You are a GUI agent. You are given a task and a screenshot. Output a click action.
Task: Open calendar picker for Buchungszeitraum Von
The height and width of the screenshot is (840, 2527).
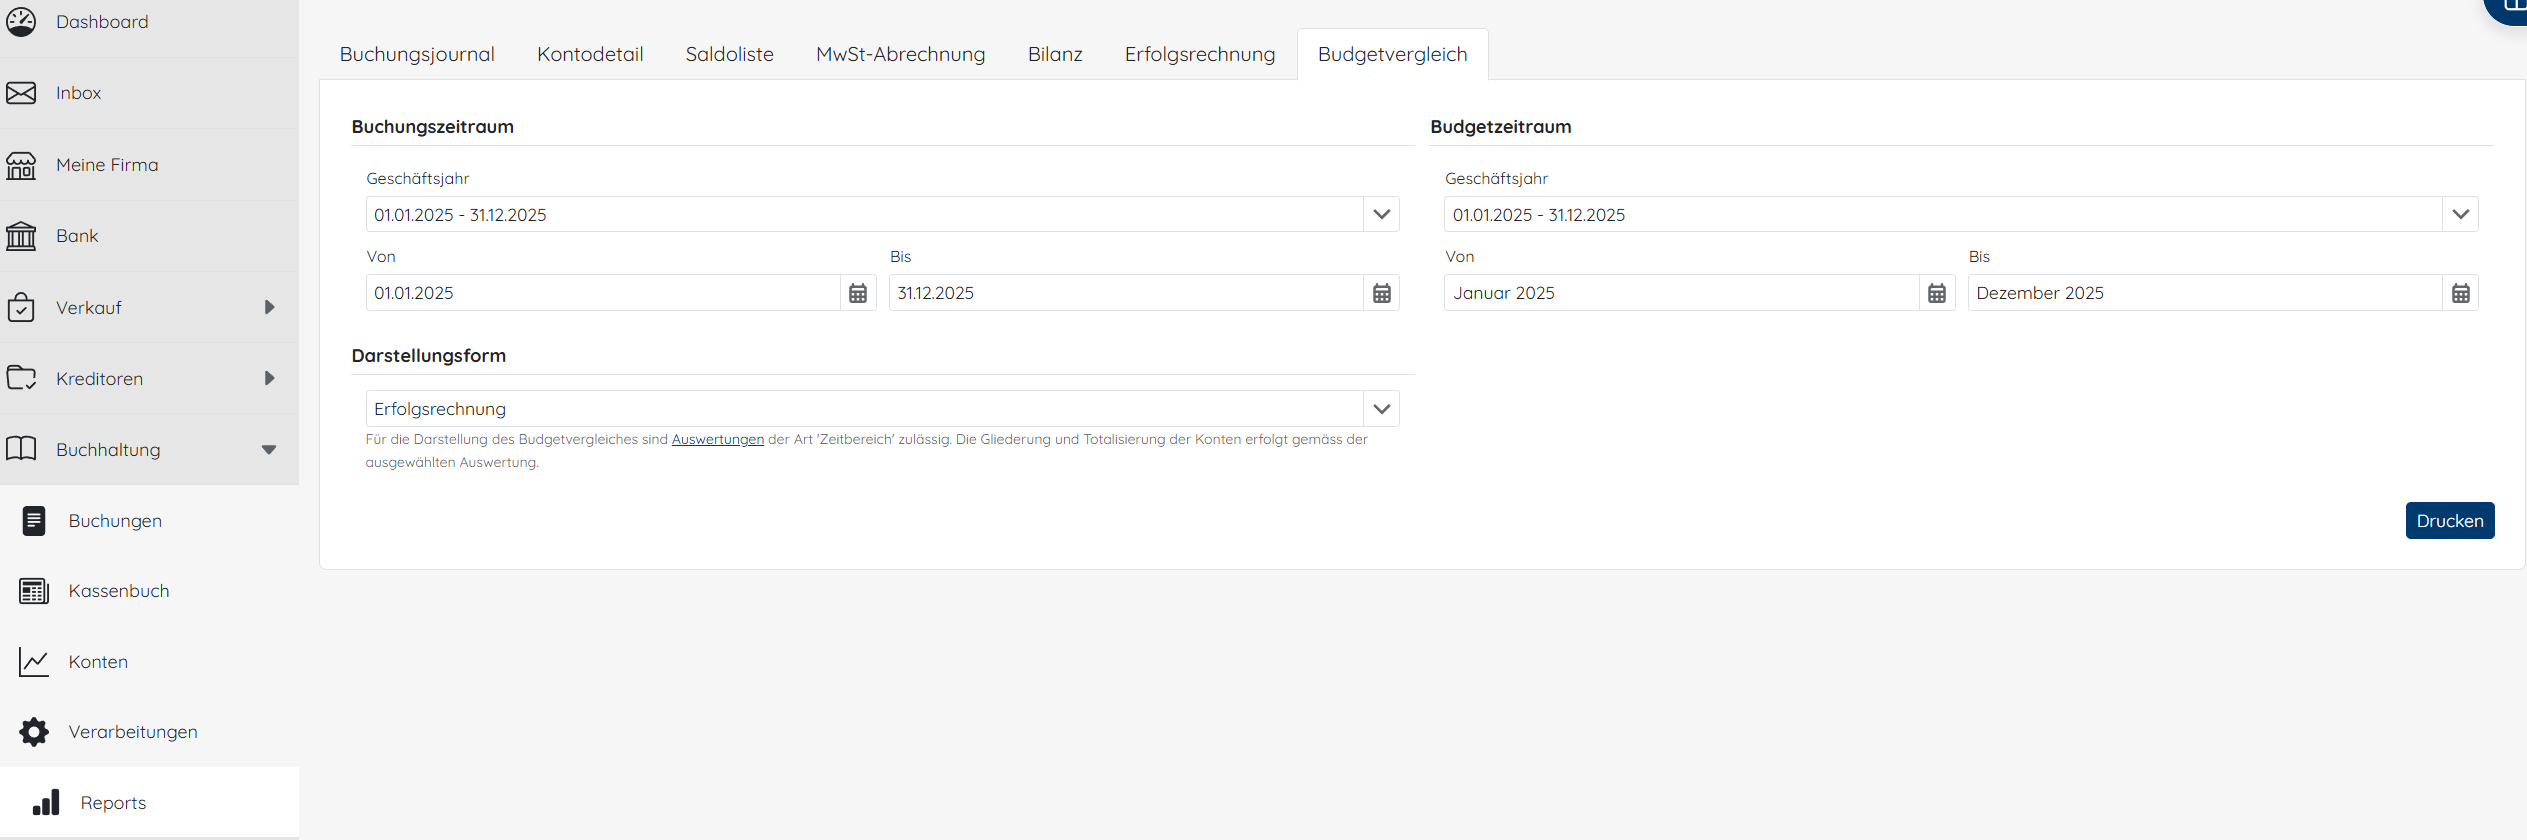tap(858, 293)
